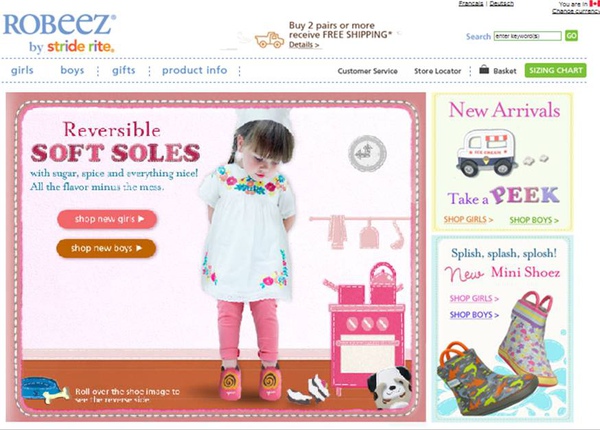Click the free shipping truck icon
Screen dimensions: 600x430
[x=269, y=40]
